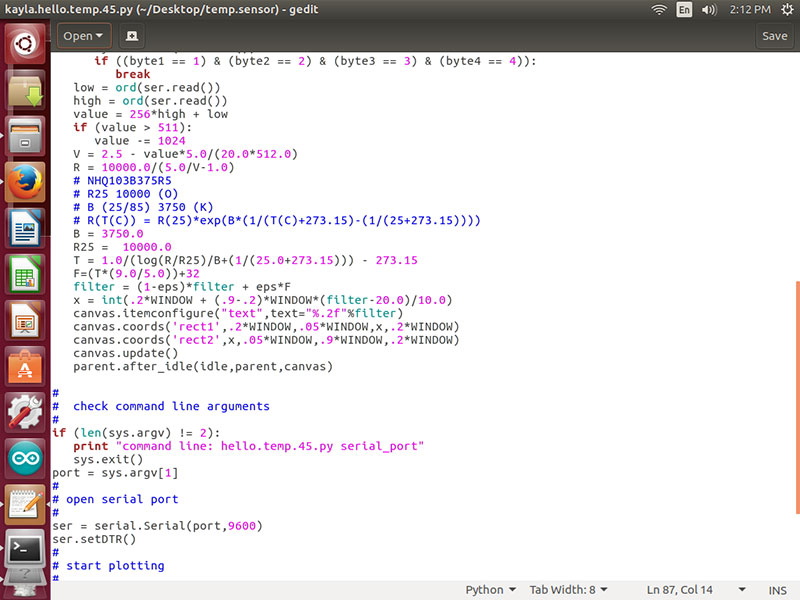Click the 'if (value > 511):' line
This screenshot has height=600, width=800.
point(133,128)
